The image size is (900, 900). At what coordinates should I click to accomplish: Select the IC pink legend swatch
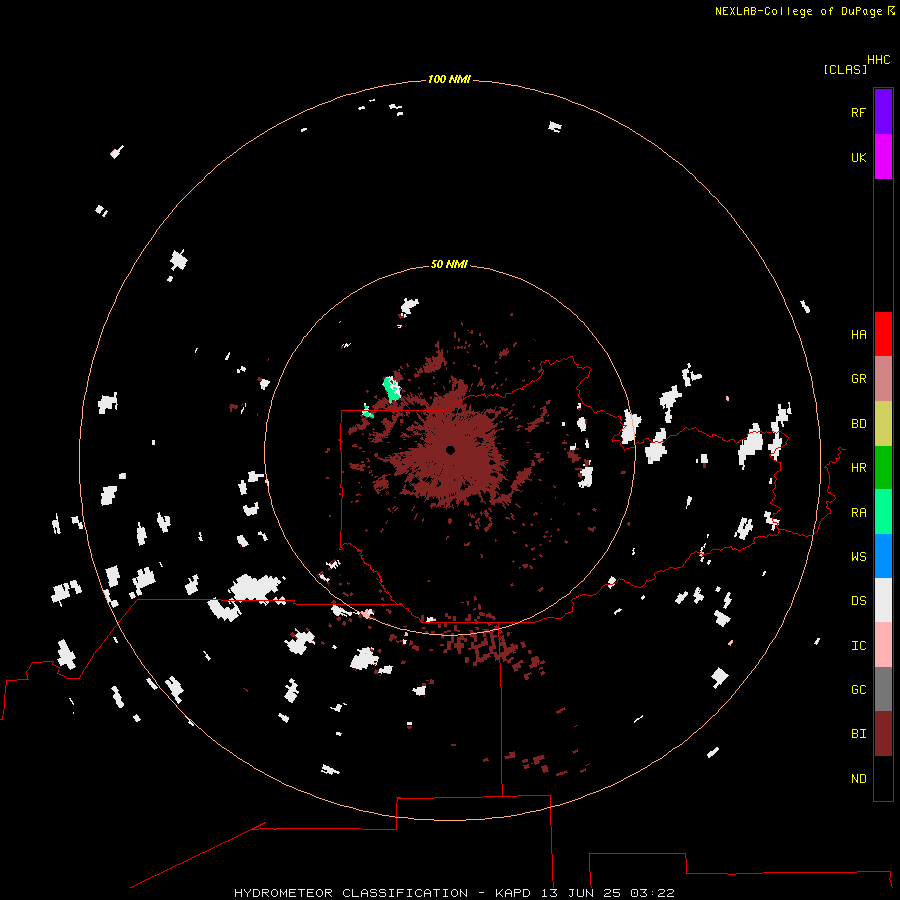883,645
